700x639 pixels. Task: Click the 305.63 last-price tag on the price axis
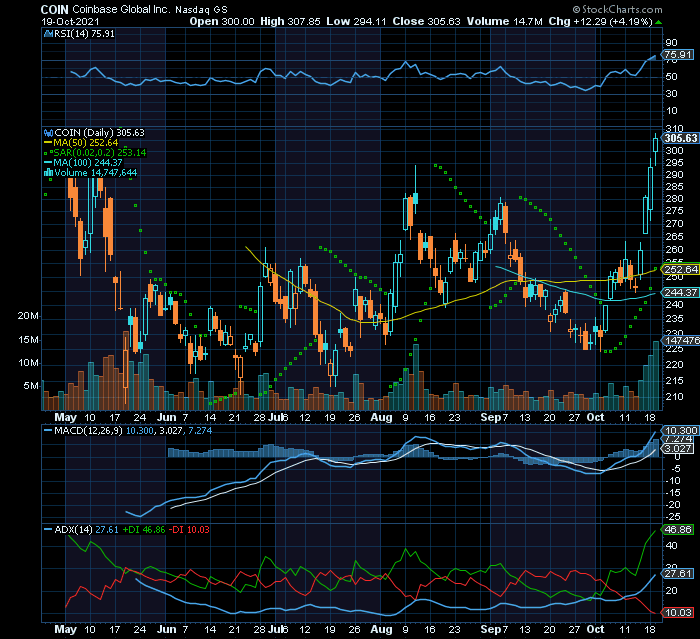tap(680, 138)
